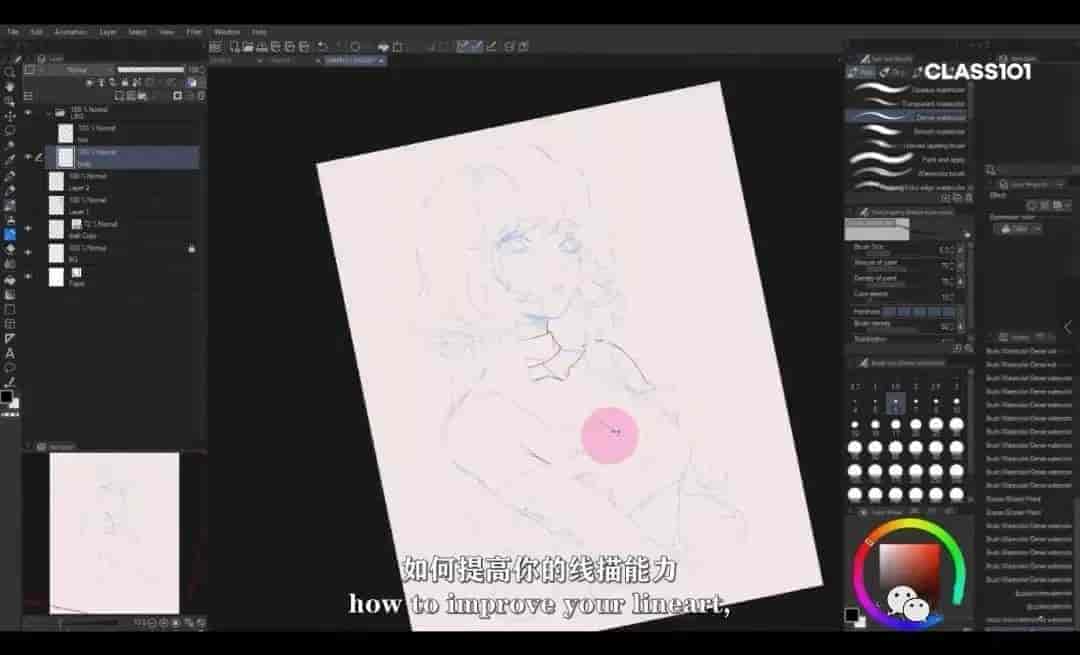
Task: Adjust the layer opacity slider
Action: click(151, 70)
